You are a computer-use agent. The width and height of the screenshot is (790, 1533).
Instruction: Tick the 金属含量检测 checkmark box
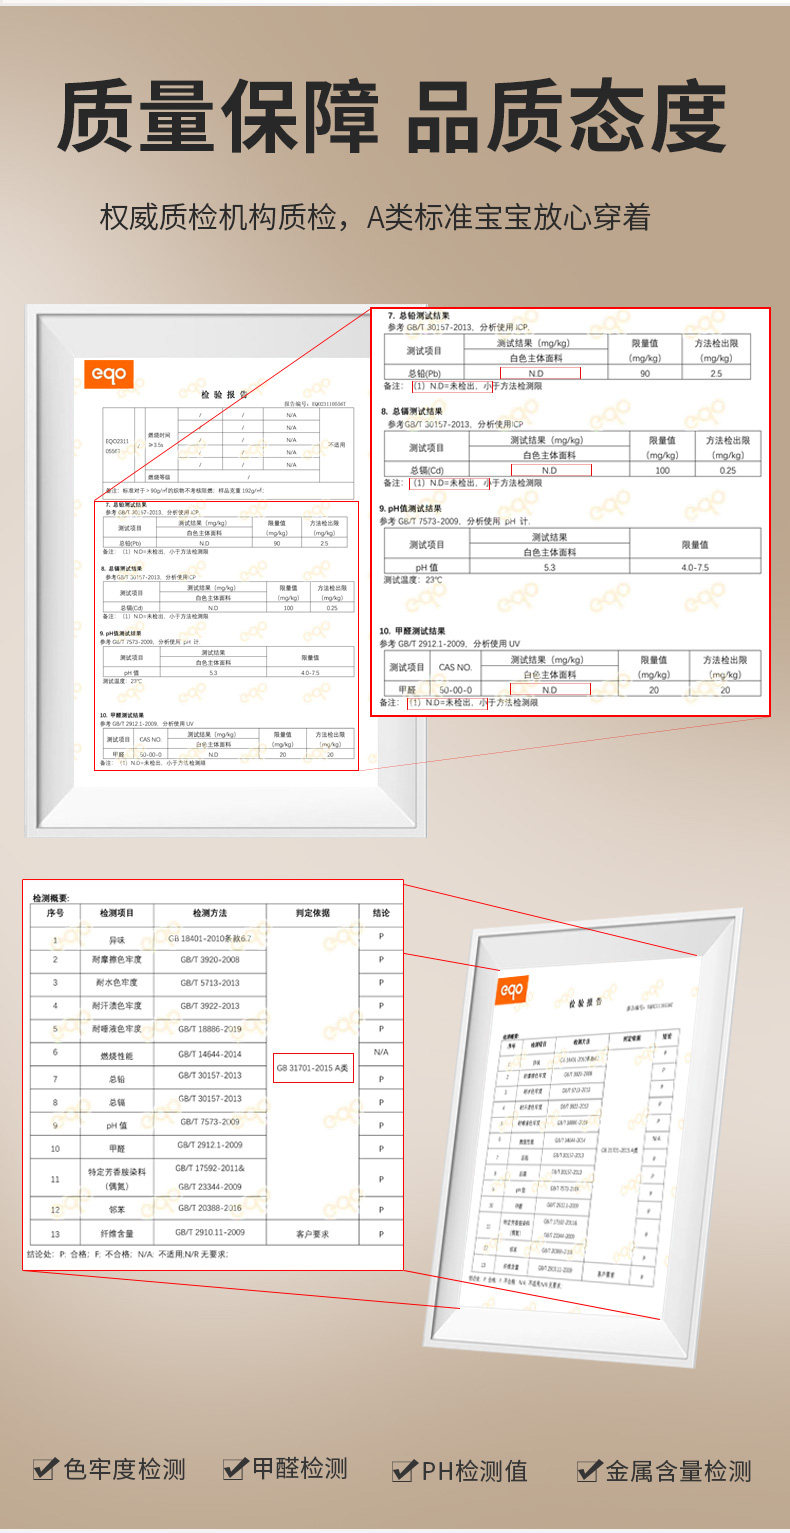point(589,1470)
